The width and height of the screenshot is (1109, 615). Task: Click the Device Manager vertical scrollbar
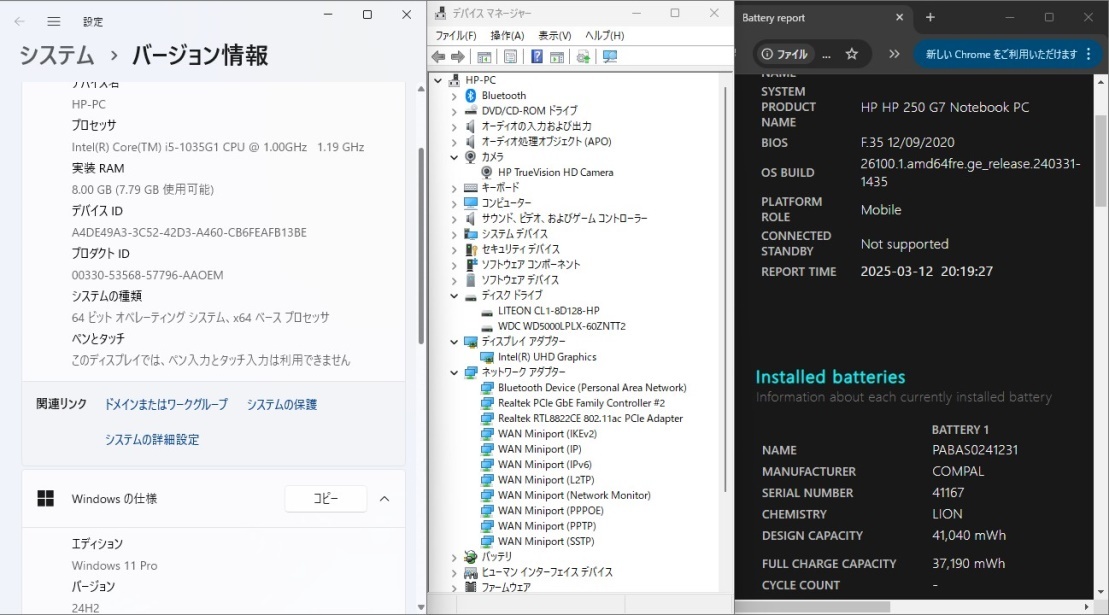tap(726, 290)
